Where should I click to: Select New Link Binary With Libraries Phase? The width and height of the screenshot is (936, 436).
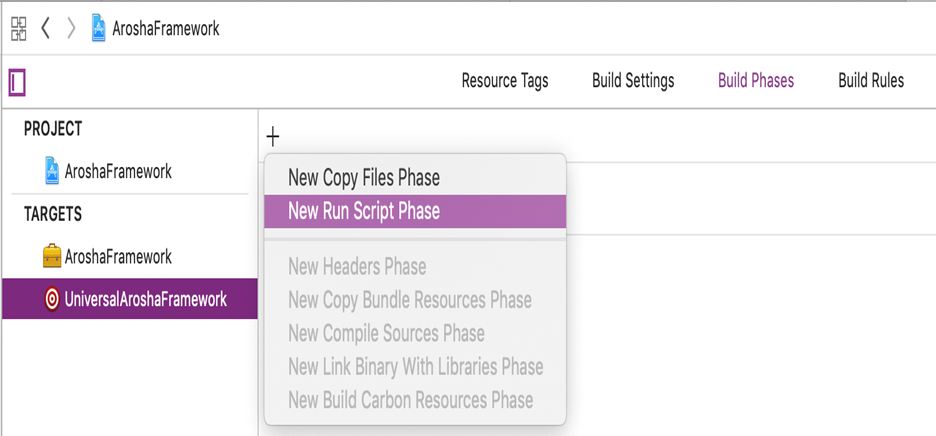click(415, 366)
